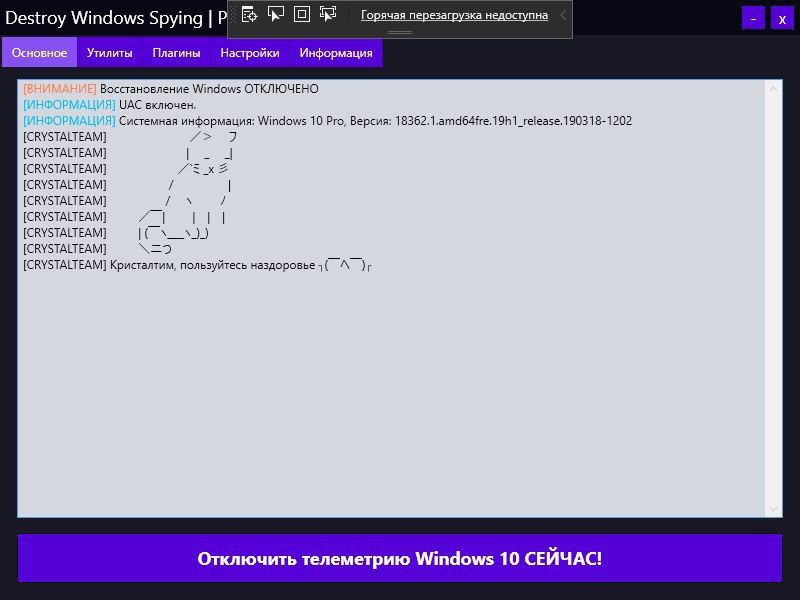This screenshot has width=800, height=600.
Task: Click 'Восстановление Windows ОТКЛЮЧЕНО' log text
Action: coord(209,89)
